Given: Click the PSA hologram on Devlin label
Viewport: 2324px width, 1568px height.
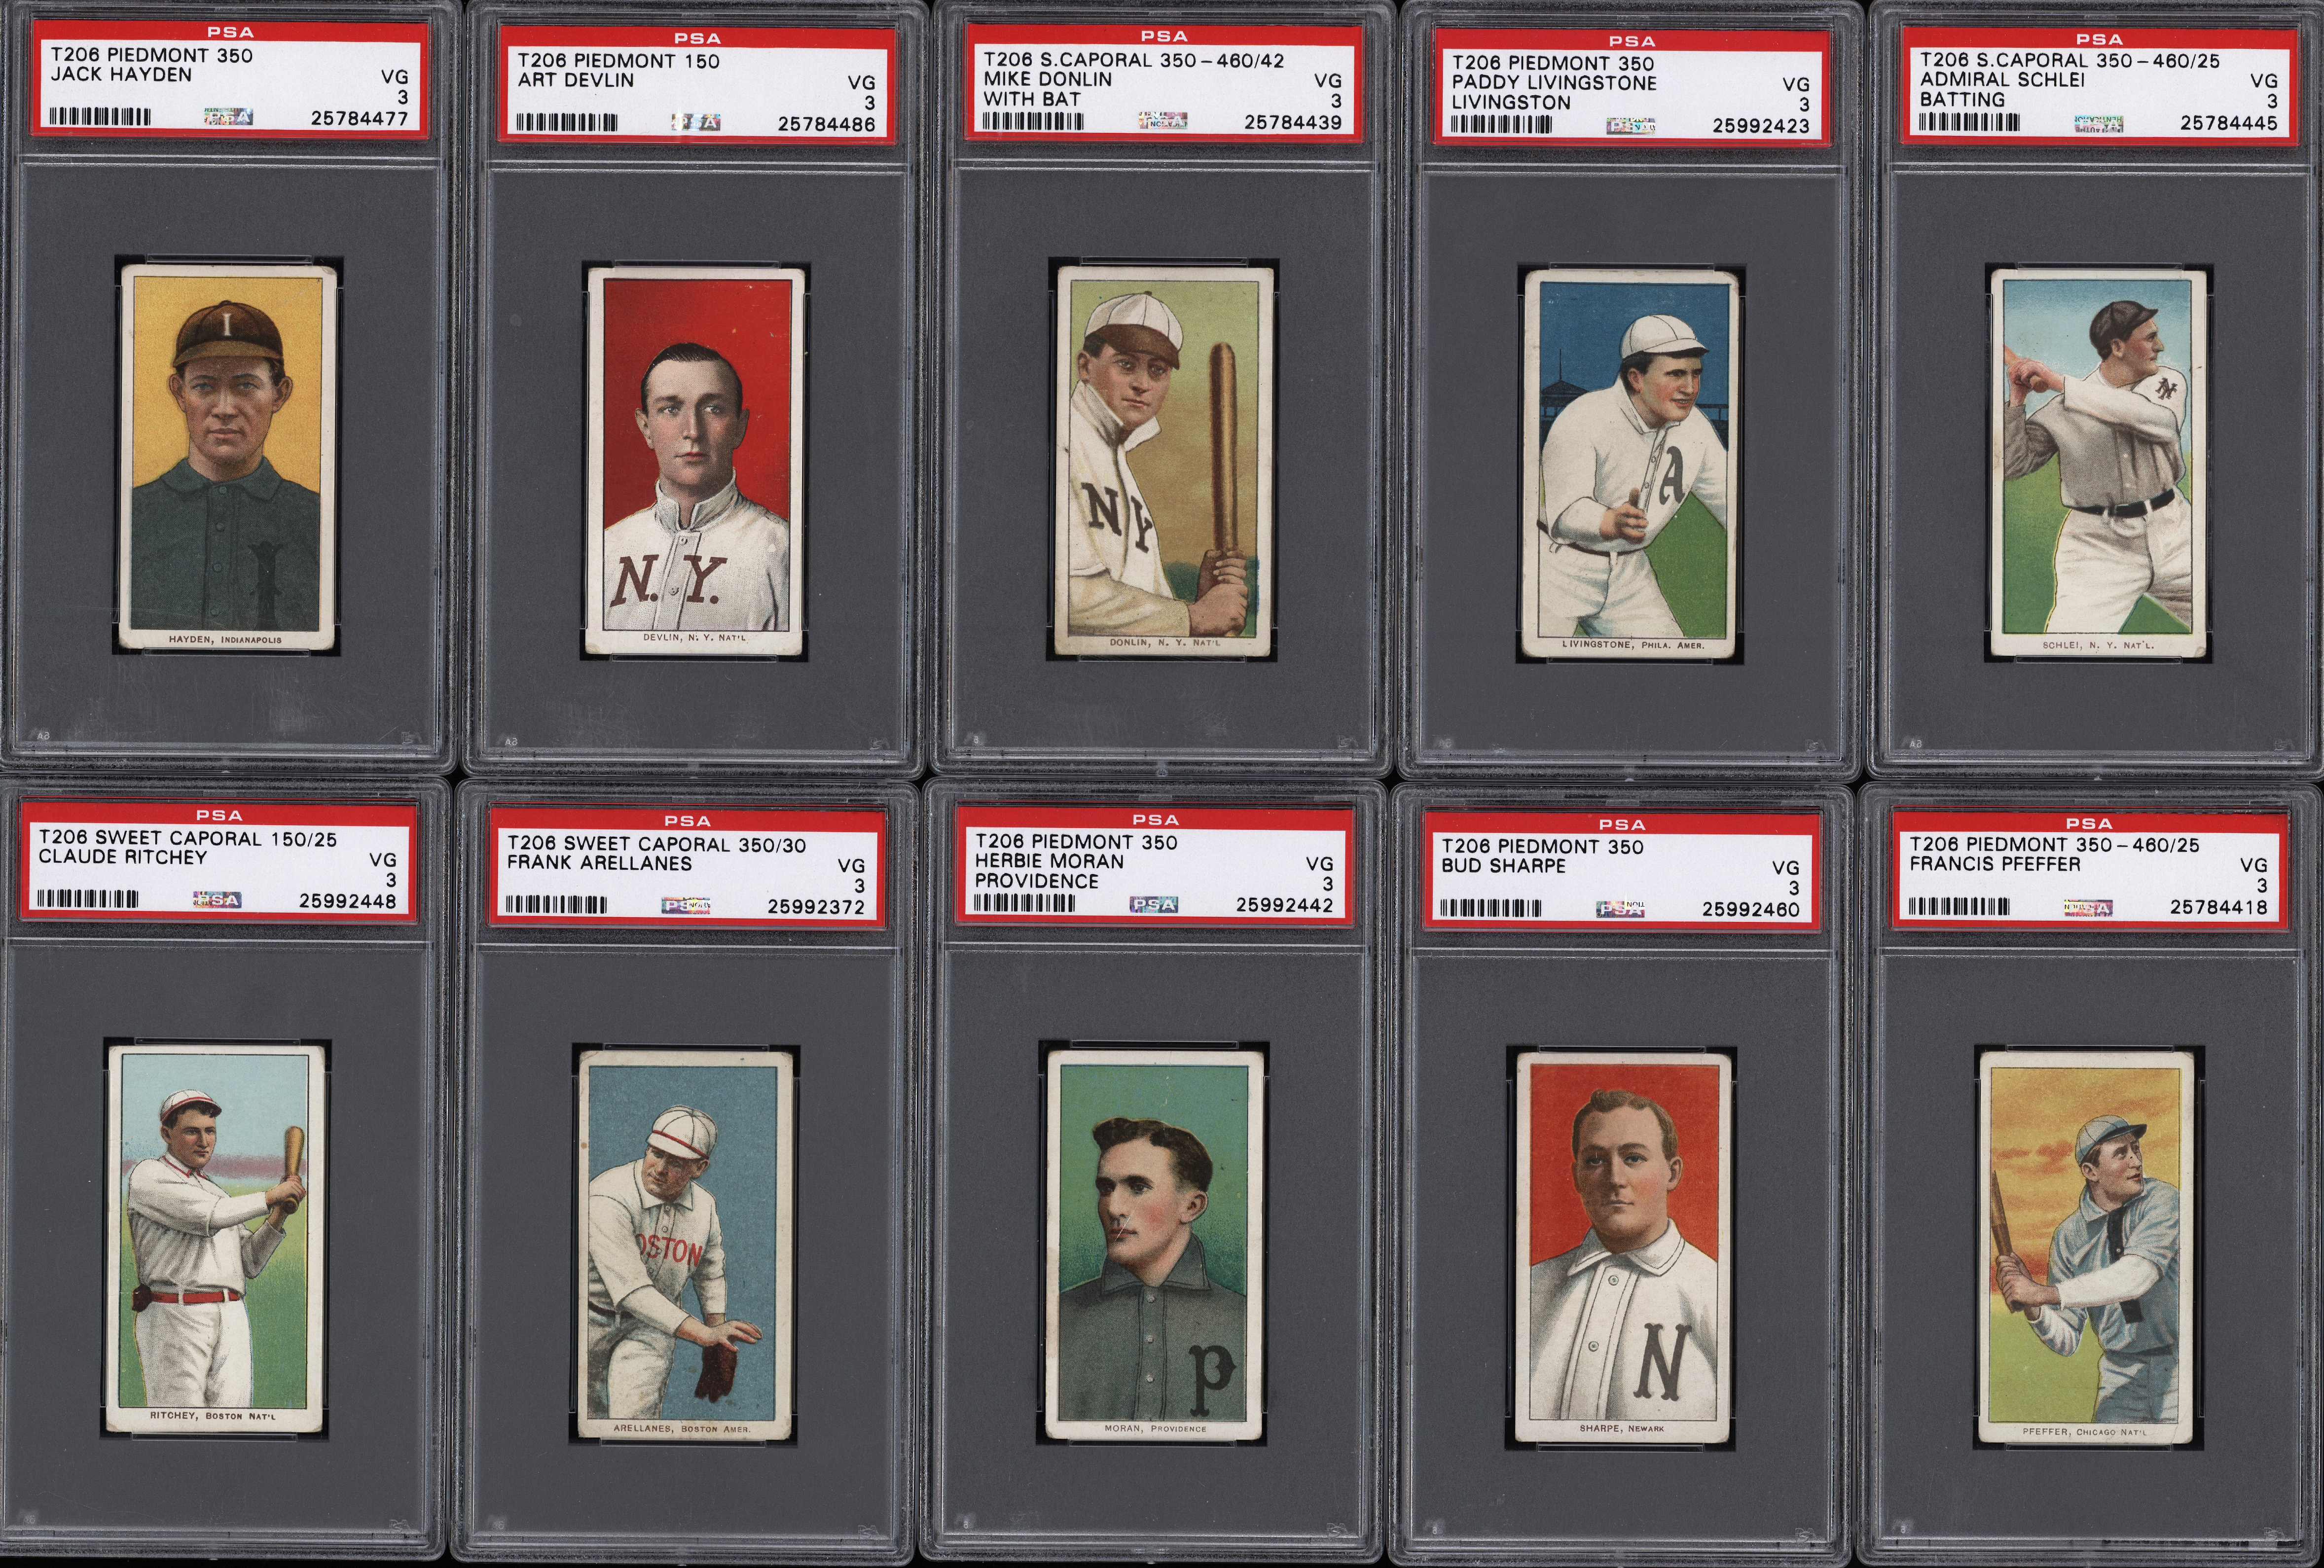Looking at the screenshot, I should pos(696,123).
